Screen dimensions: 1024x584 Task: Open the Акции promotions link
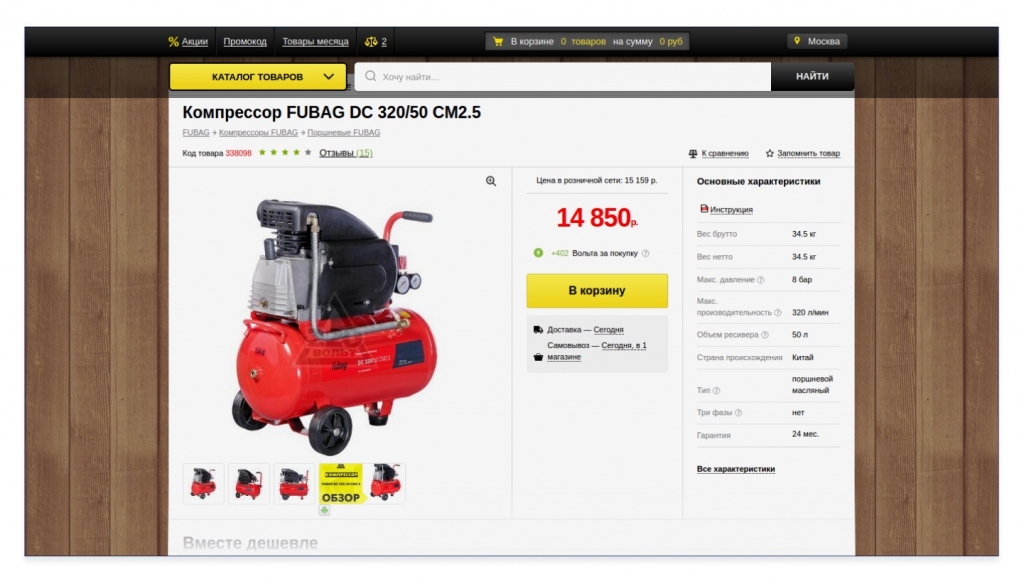(195, 41)
